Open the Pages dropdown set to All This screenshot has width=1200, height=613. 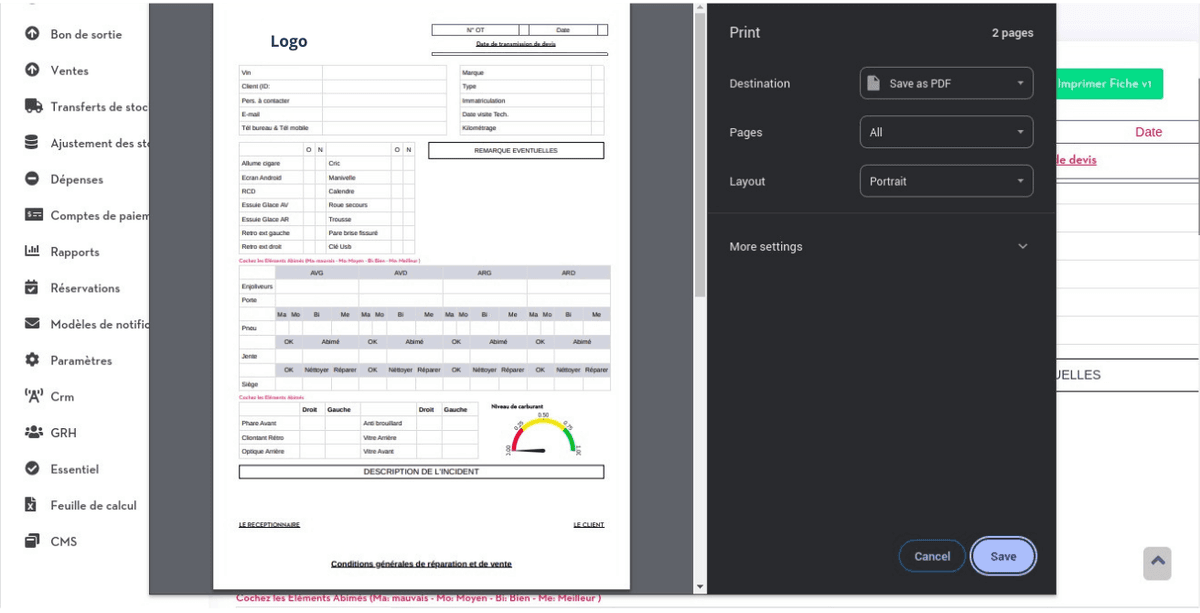pyautogui.click(x=946, y=132)
